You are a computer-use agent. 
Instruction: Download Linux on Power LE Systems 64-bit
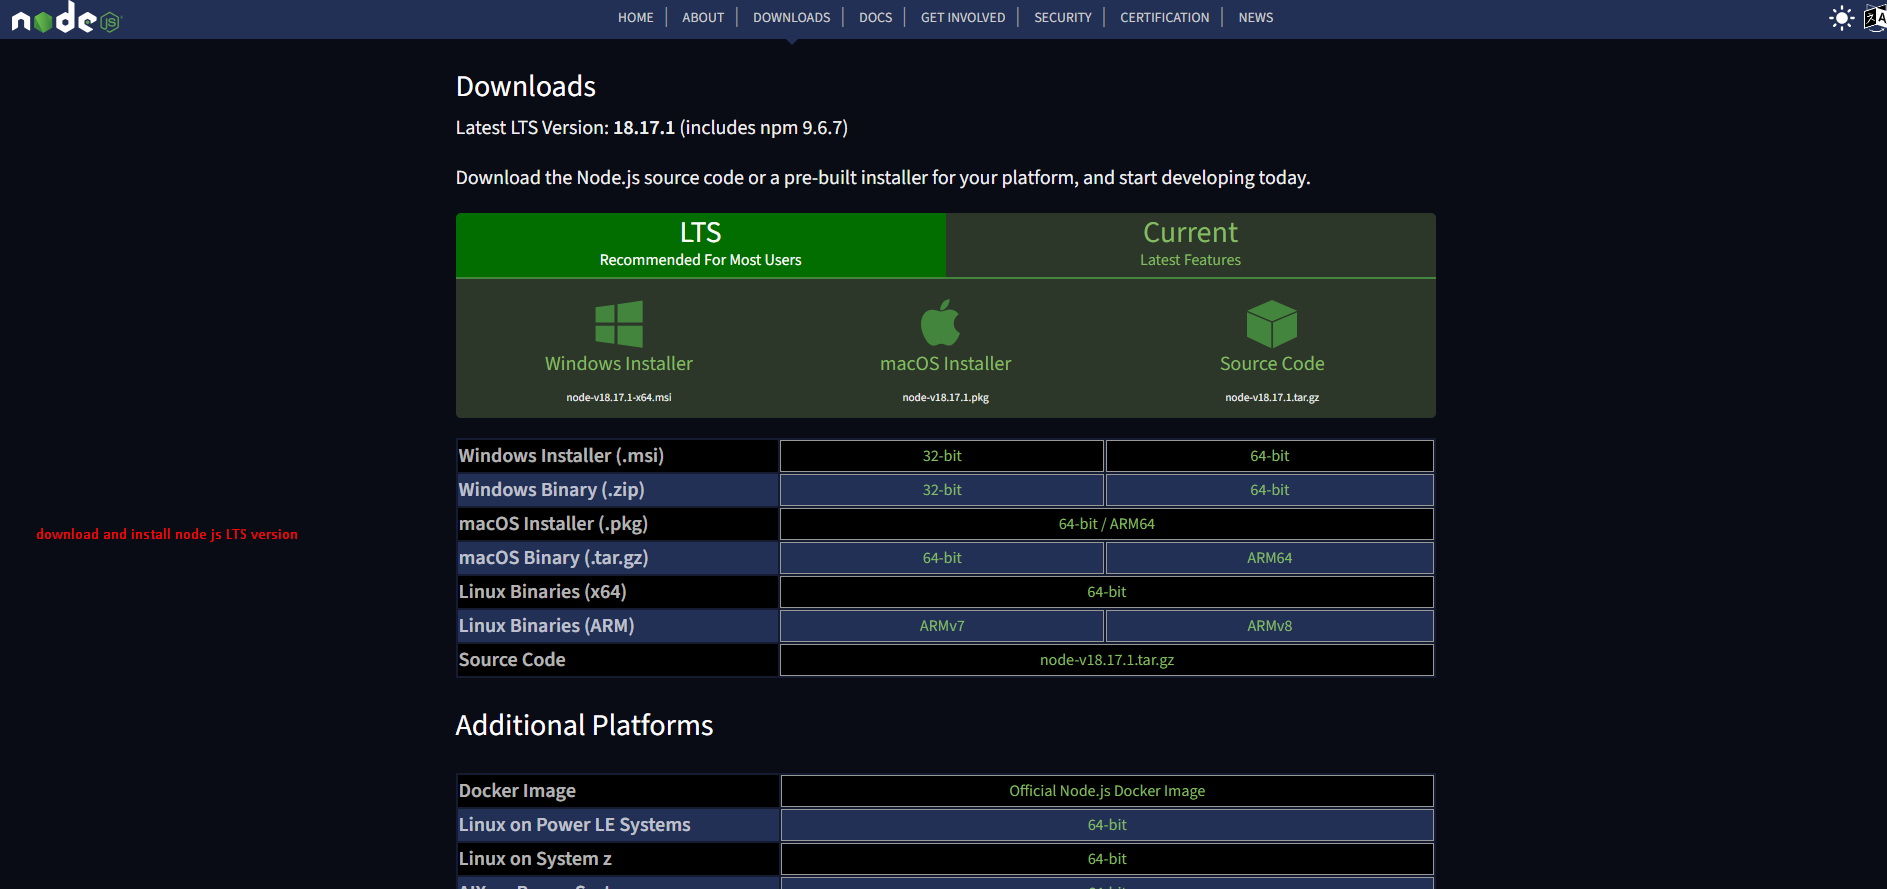click(1107, 825)
